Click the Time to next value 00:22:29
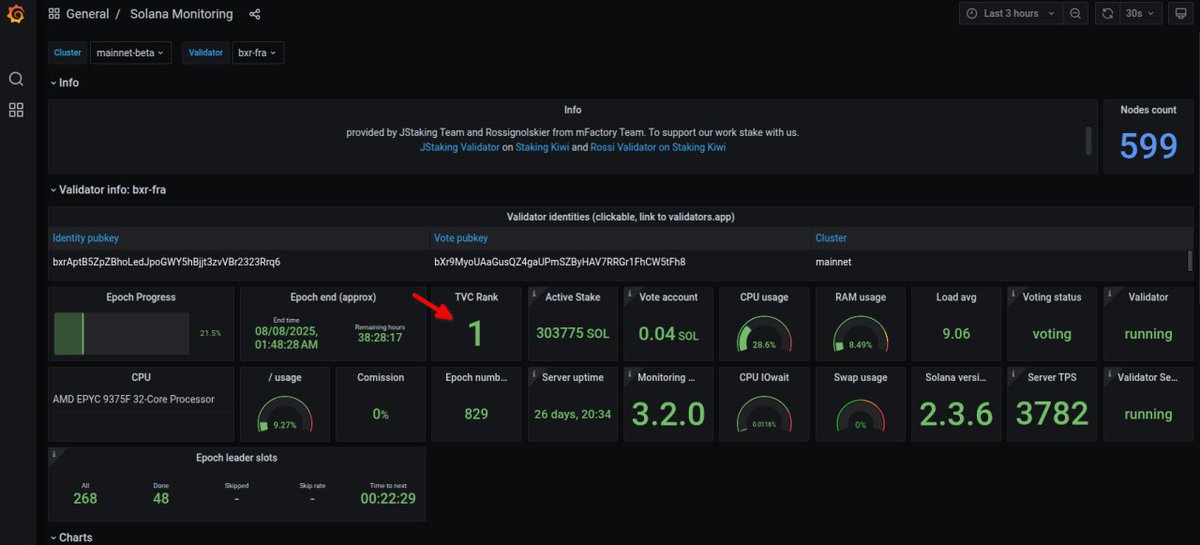Viewport: 1200px width, 545px height. pos(387,498)
